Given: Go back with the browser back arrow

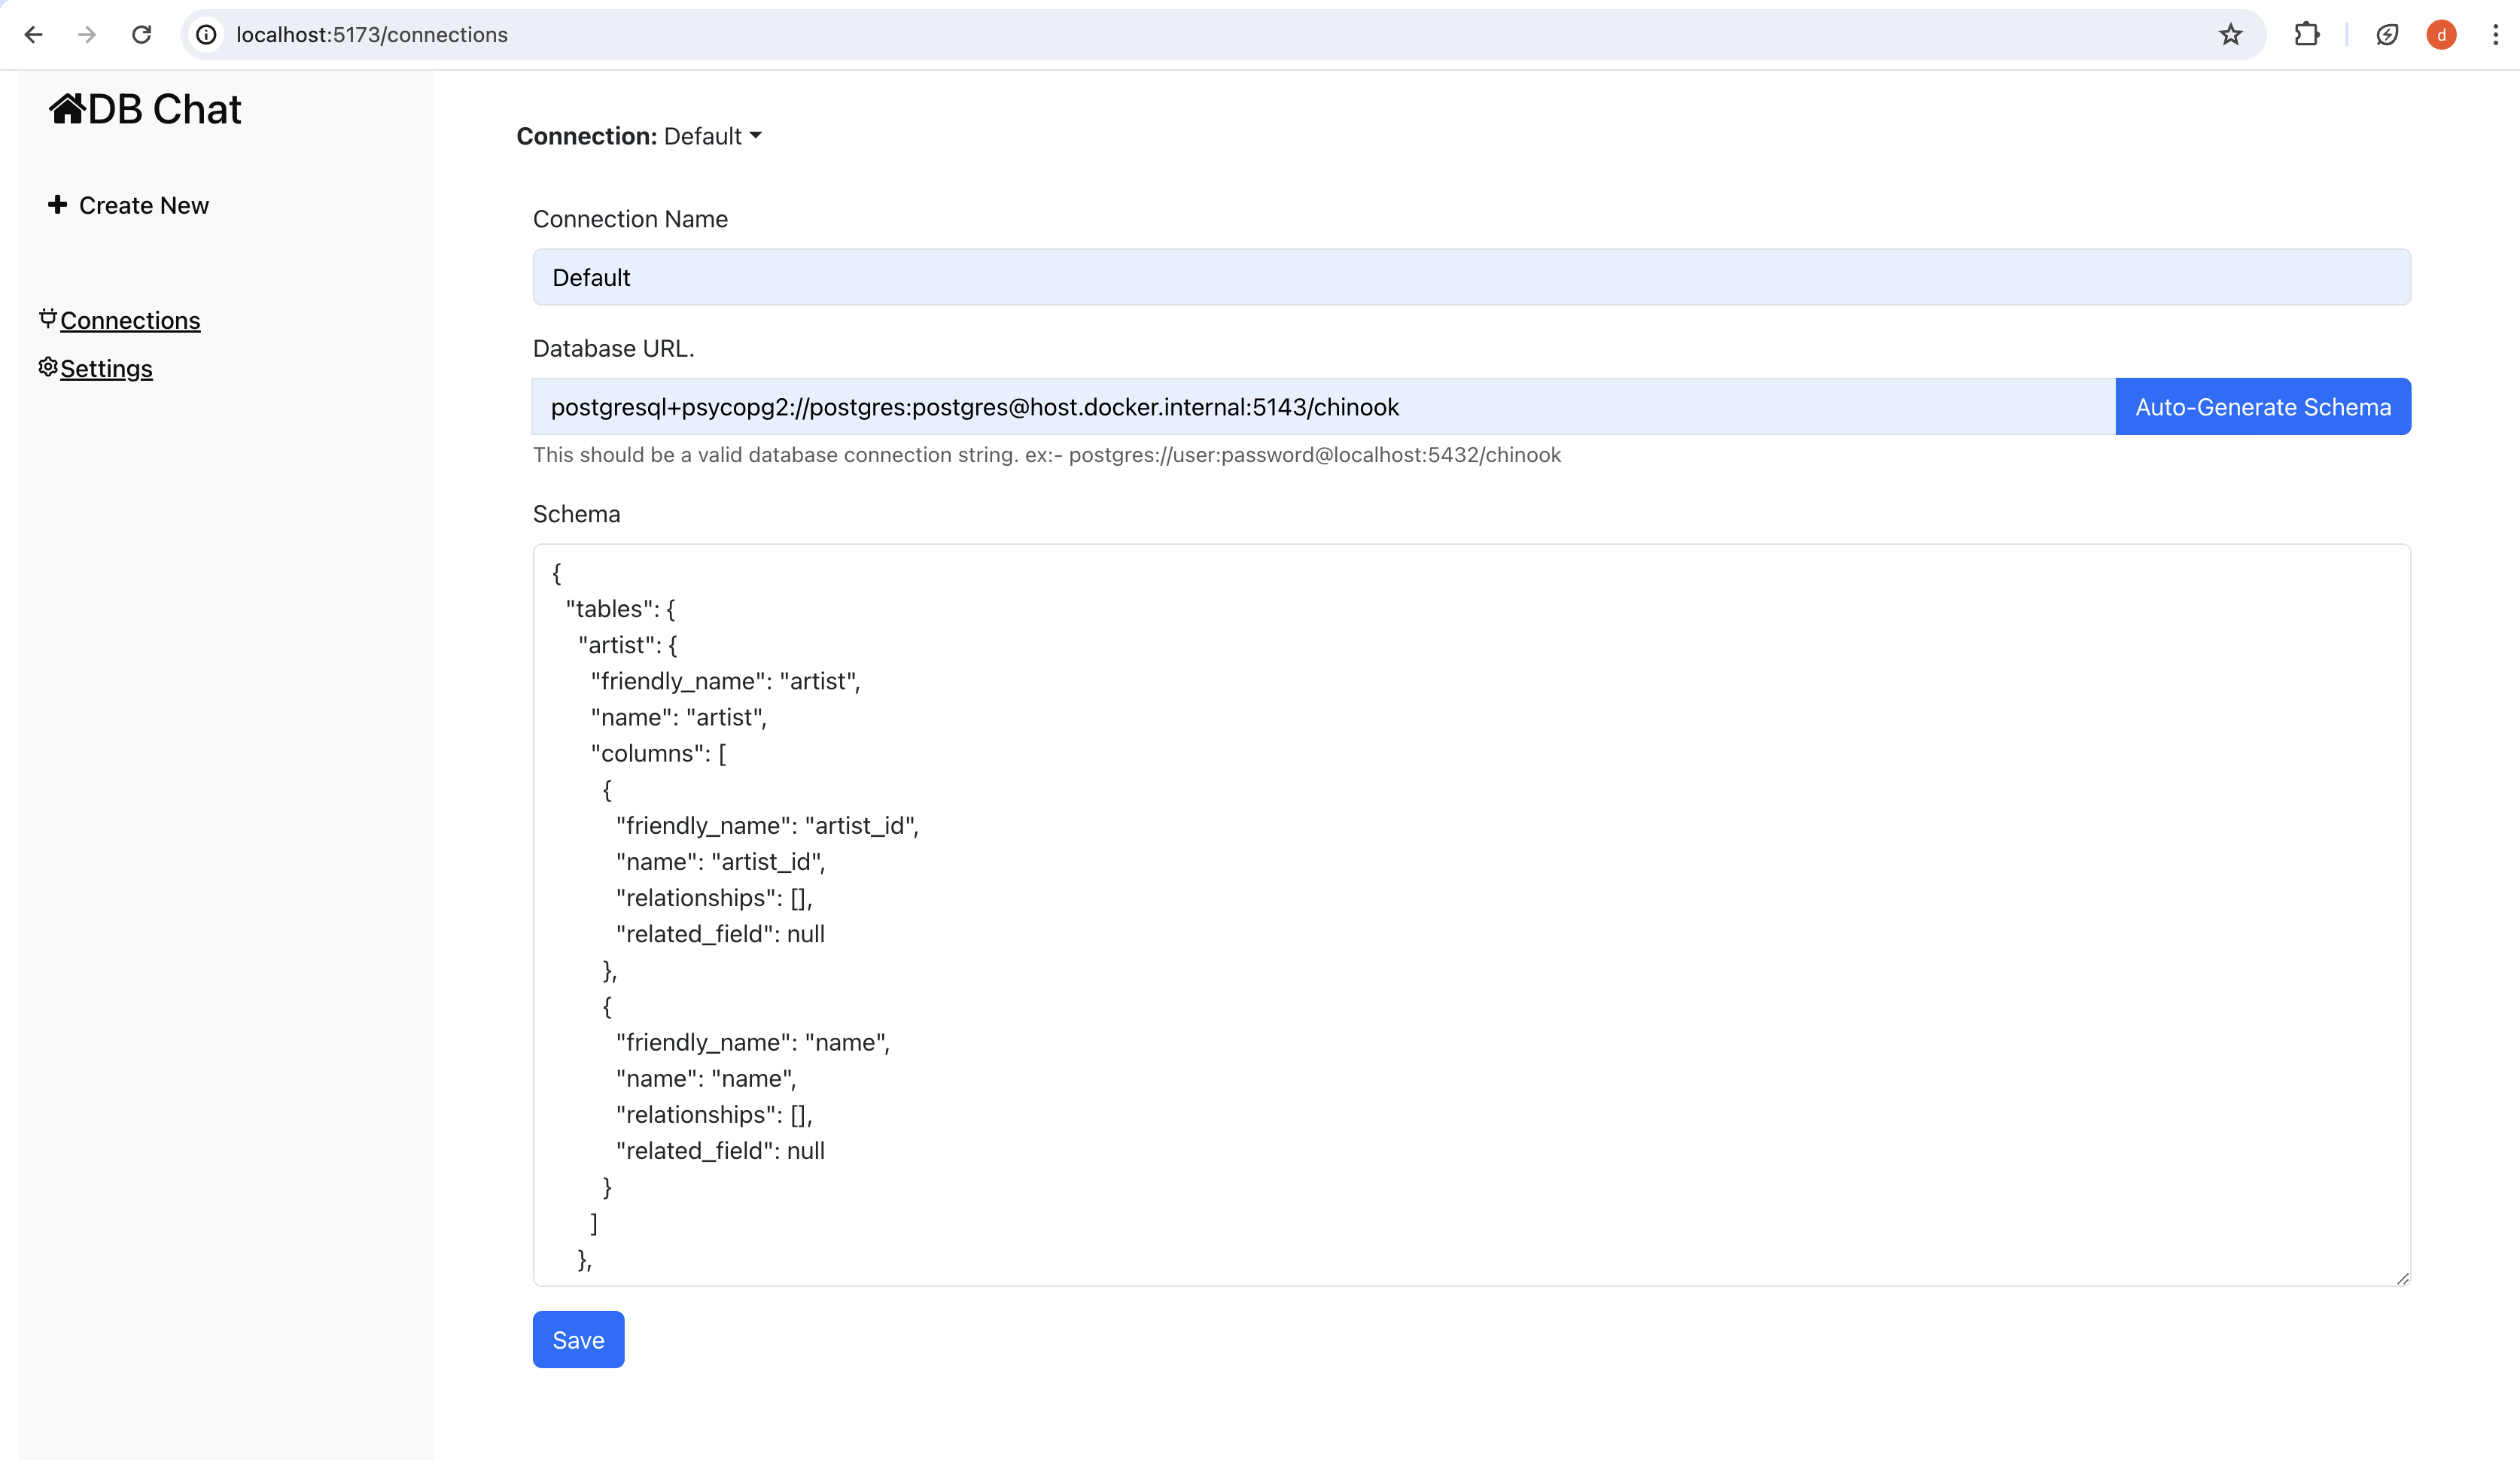Looking at the screenshot, I should pyautogui.click(x=33, y=35).
